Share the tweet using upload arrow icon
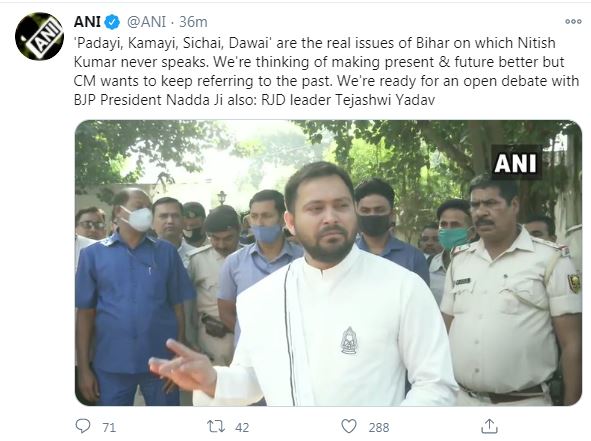Viewport: 591px width, 441px height. [489, 426]
